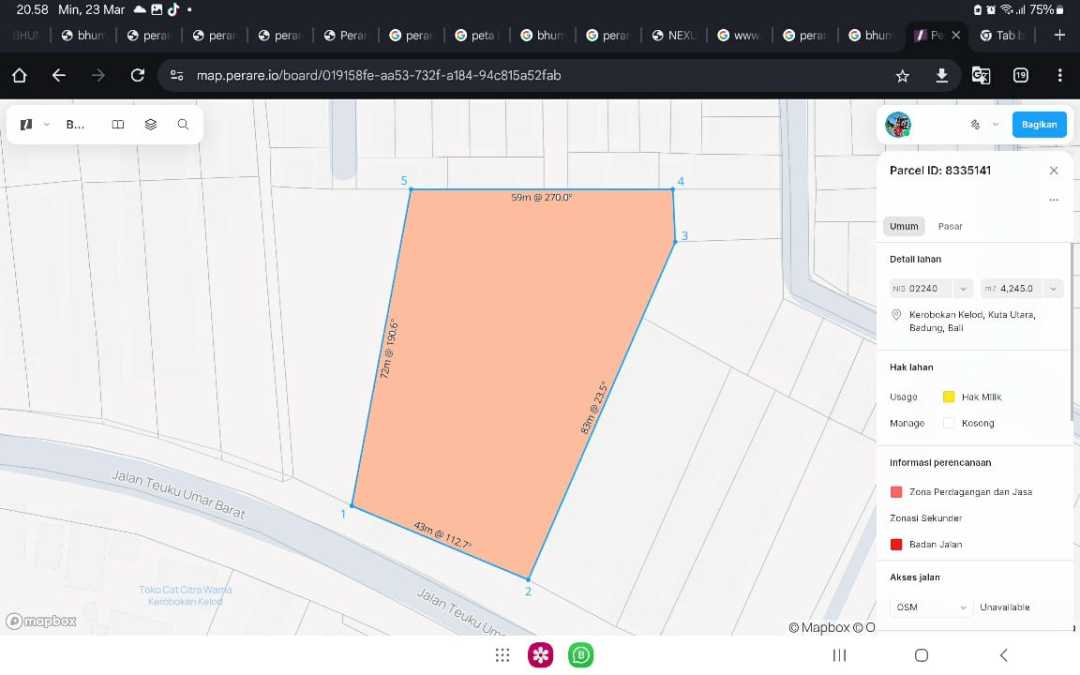The height and width of the screenshot is (675, 1080).
Task: Open the map layers stack icon
Action: 150,125
